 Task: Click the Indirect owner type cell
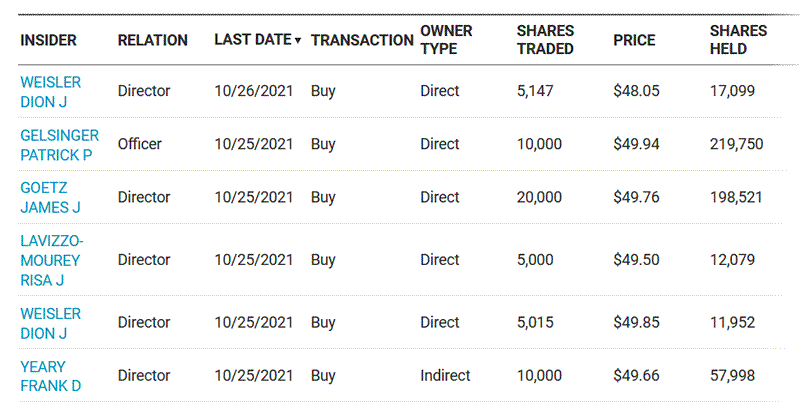click(445, 376)
